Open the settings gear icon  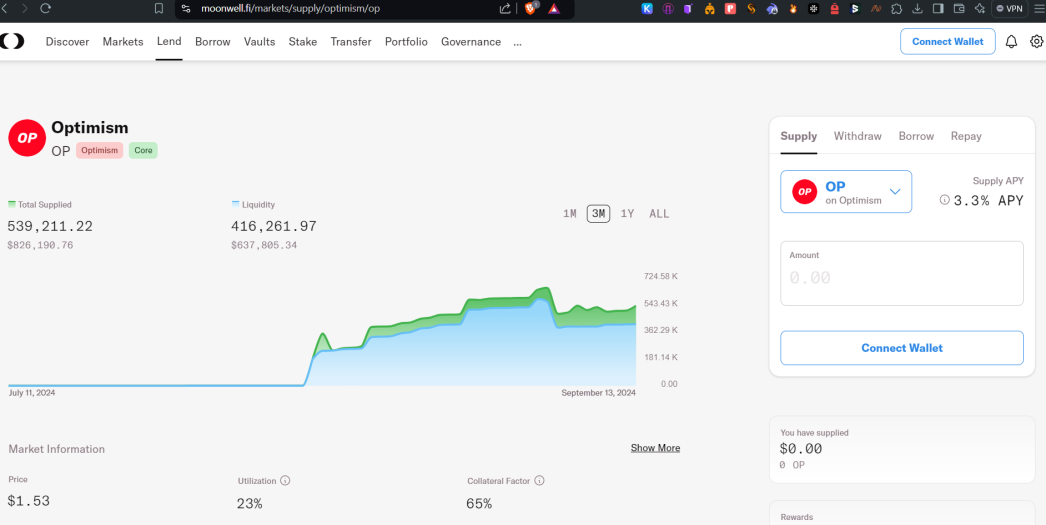(x=1036, y=42)
